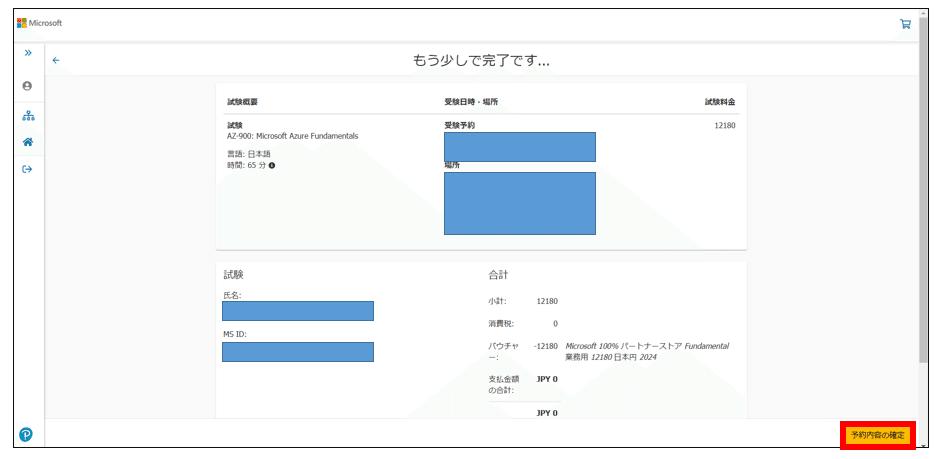Image resolution: width=935 pixels, height=459 pixels.
Task: Open the shopping cart icon
Action: [x=905, y=24]
